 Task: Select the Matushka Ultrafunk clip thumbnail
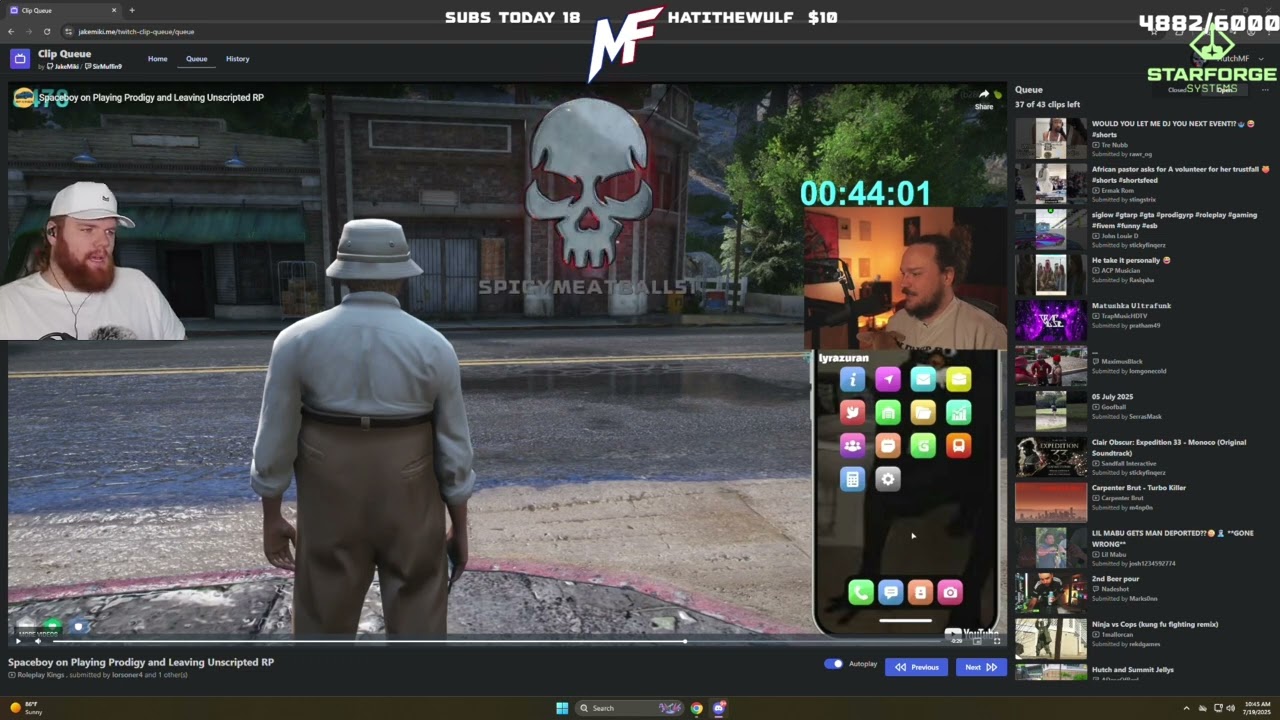(x=1051, y=320)
